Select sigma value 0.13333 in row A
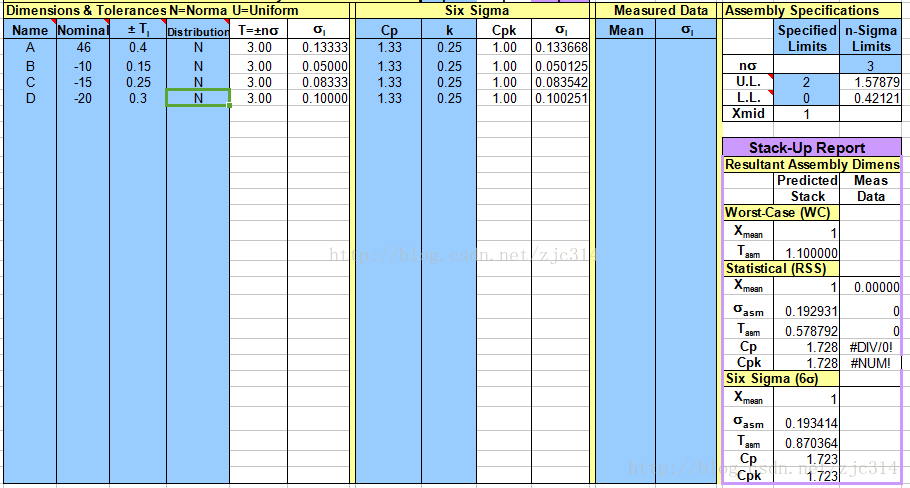The width and height of the screenshot is (910, 488). point(319,48)
